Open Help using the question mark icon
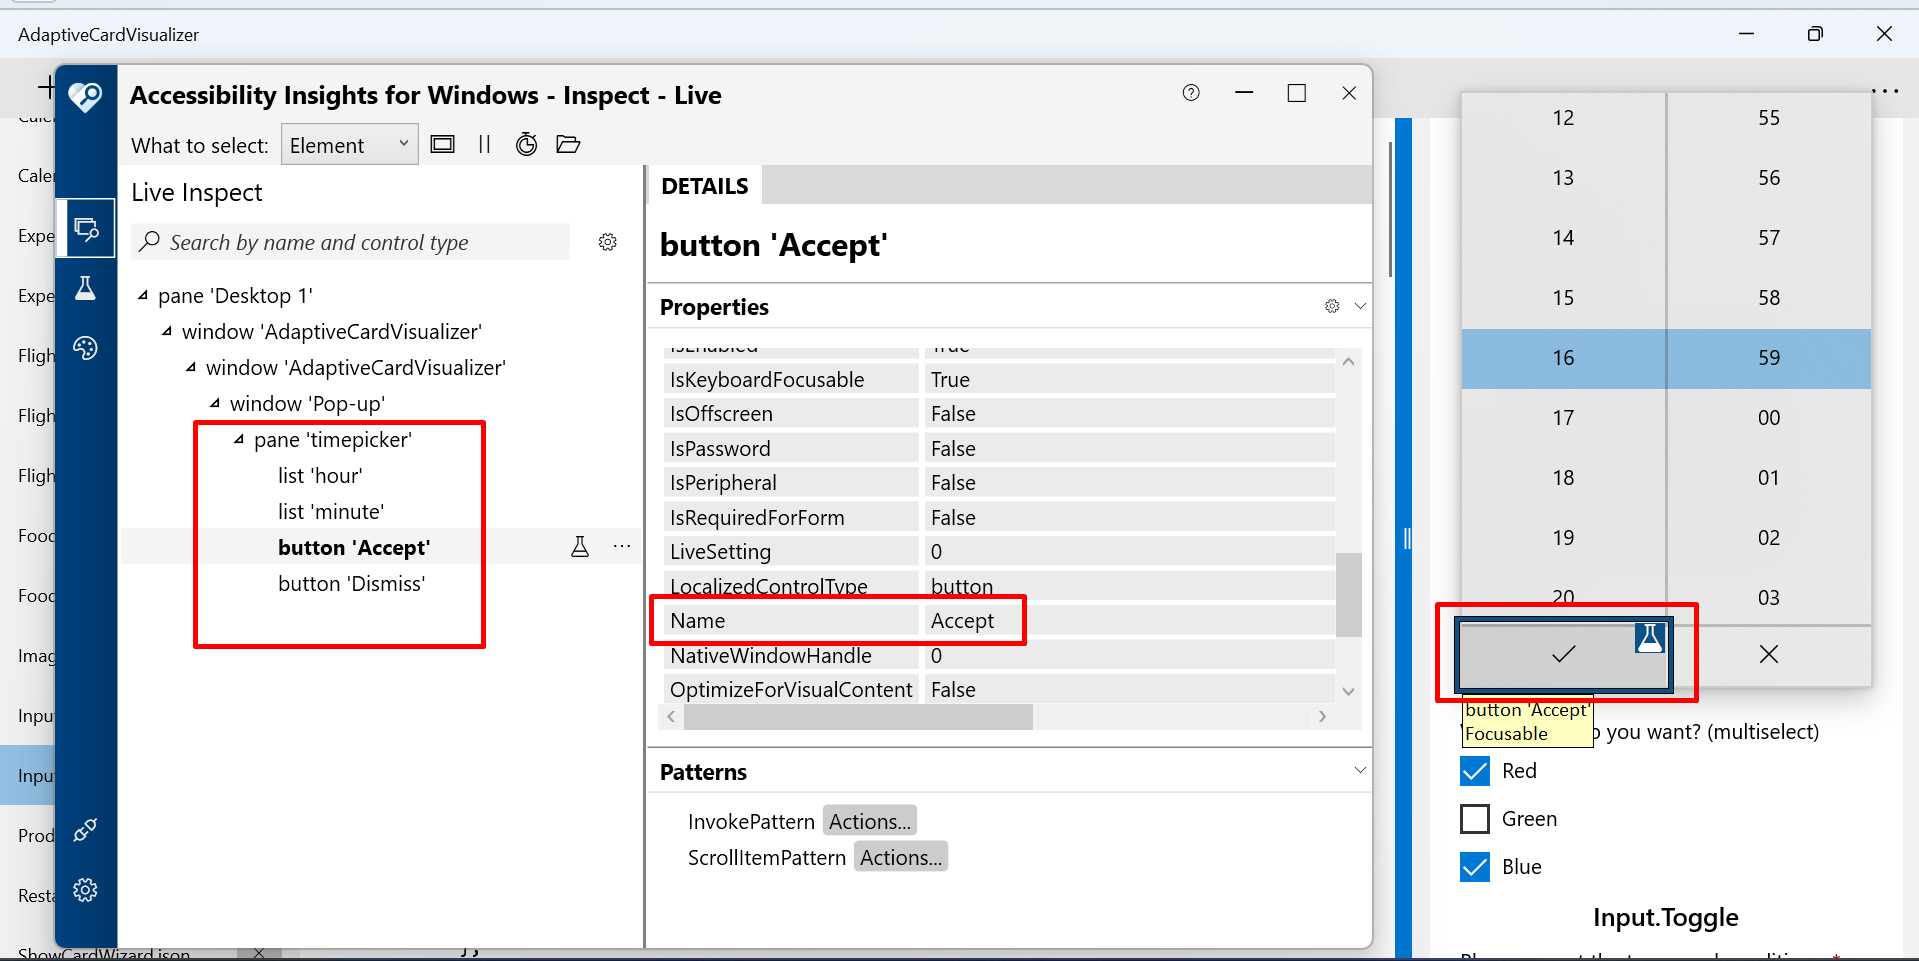Image resolution: width=1919 pixels, height=961 pixels. click(1190, 92)
